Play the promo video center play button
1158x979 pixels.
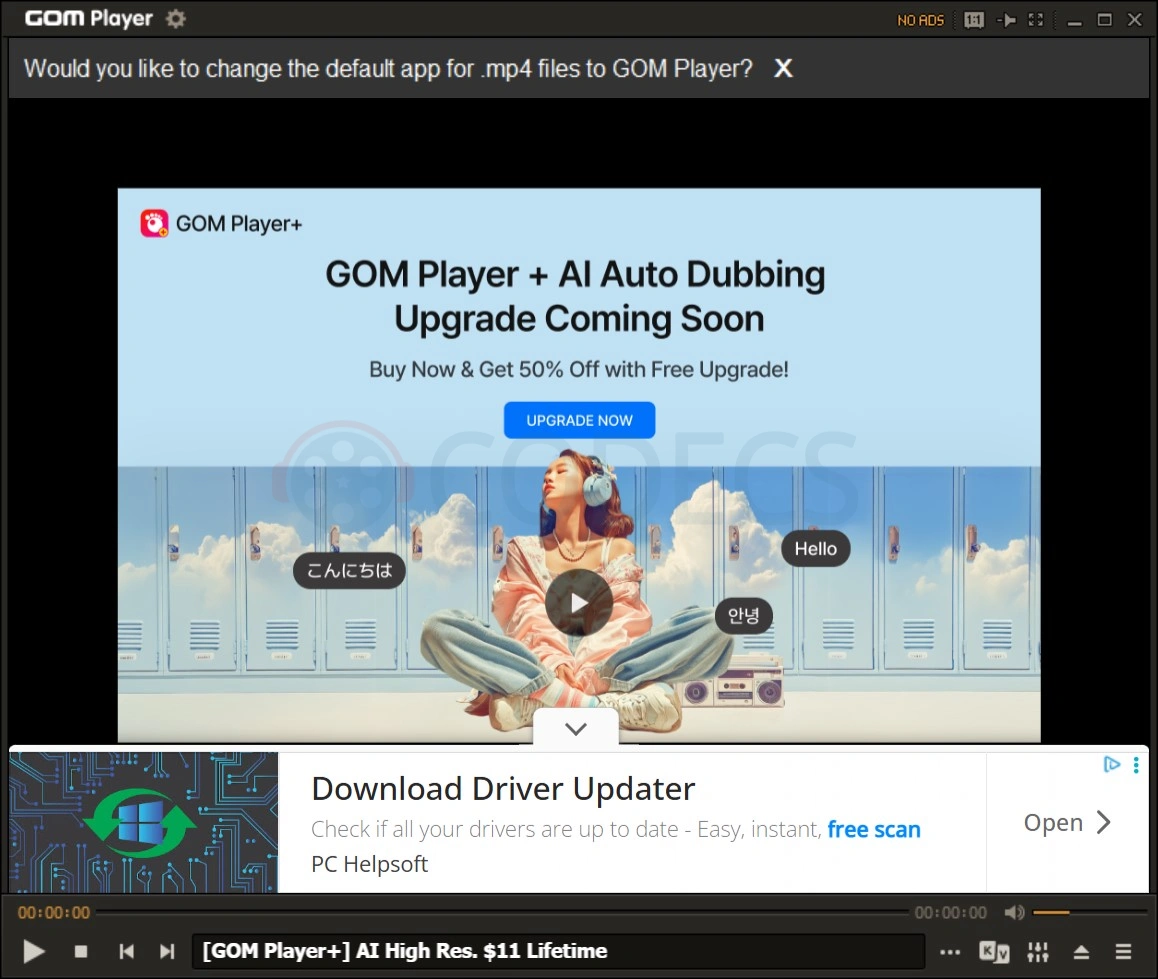click(579, 602)
